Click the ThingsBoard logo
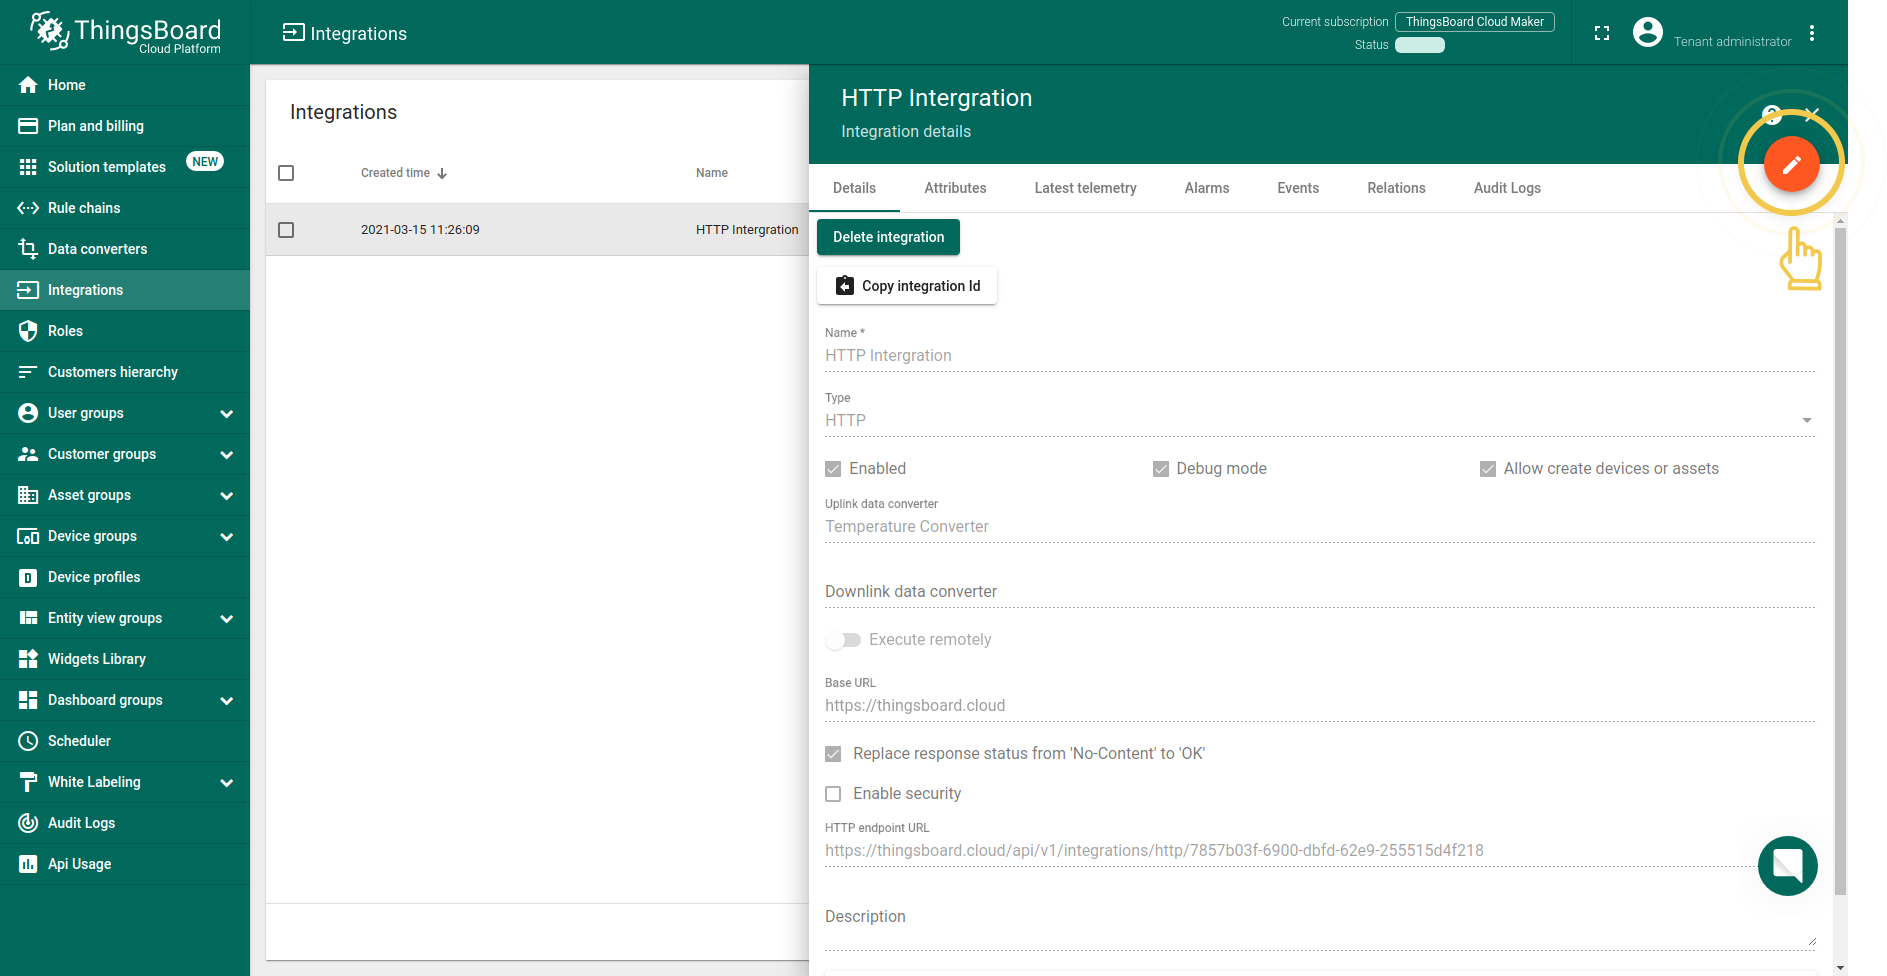The width and height of the screenshot is (1887, 976). 125,33
